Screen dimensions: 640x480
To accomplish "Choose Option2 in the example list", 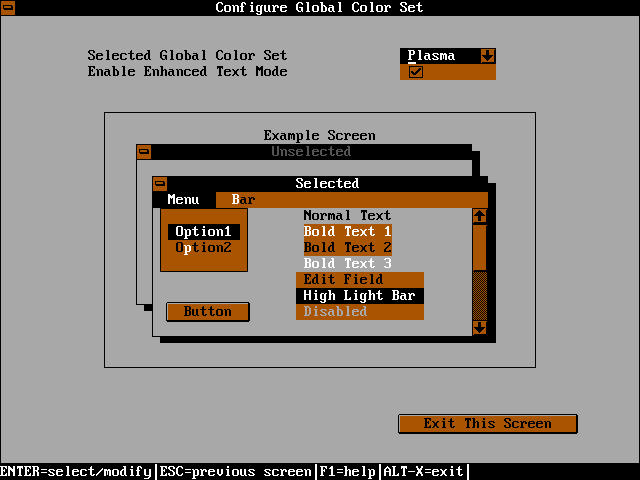I will tap(203, 248).
